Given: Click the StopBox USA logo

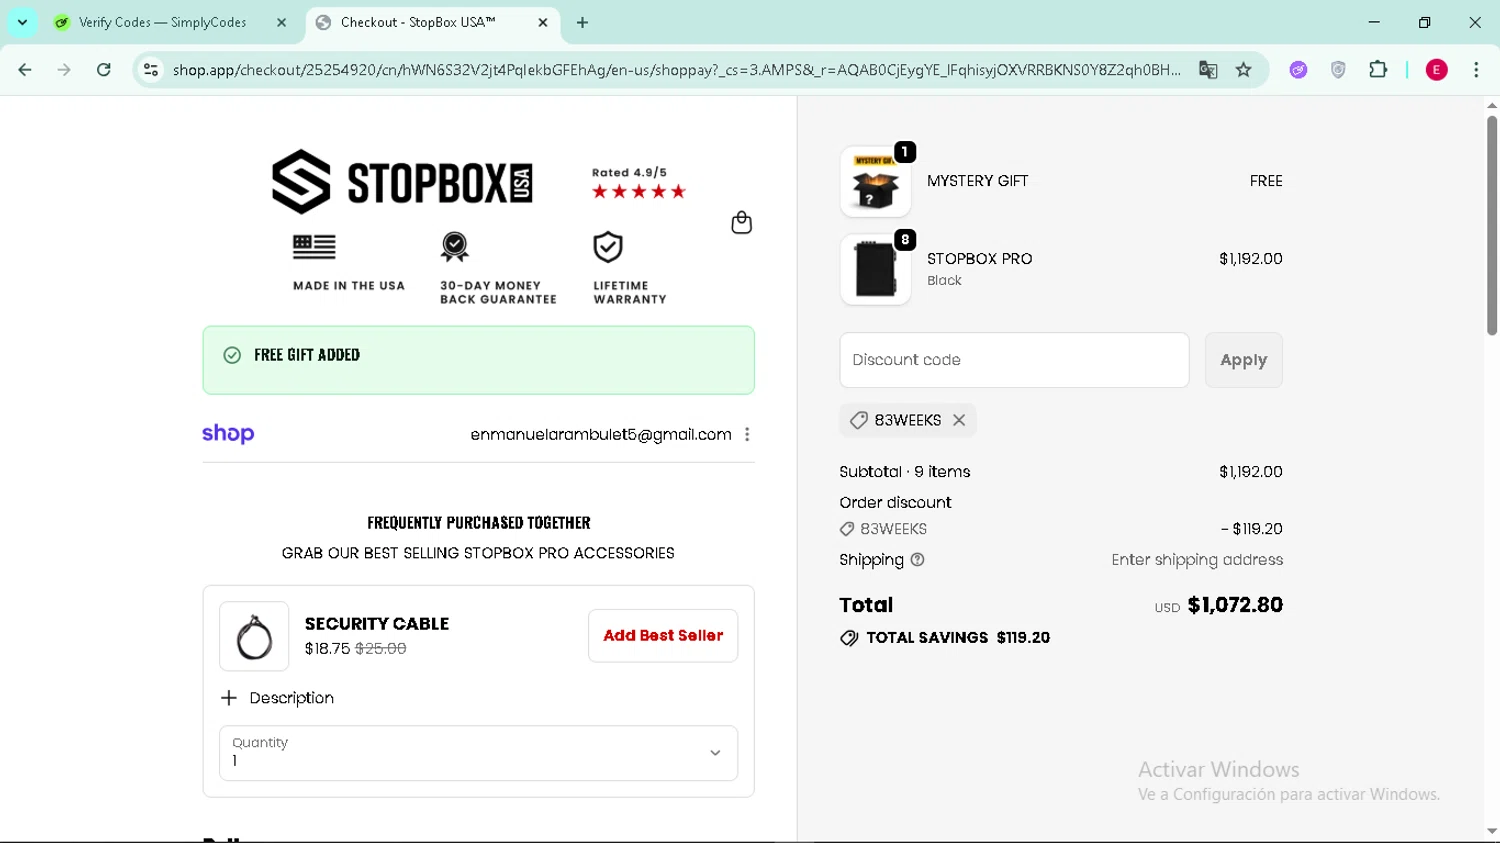Looking at the screenshot, I should pos(402,182).
